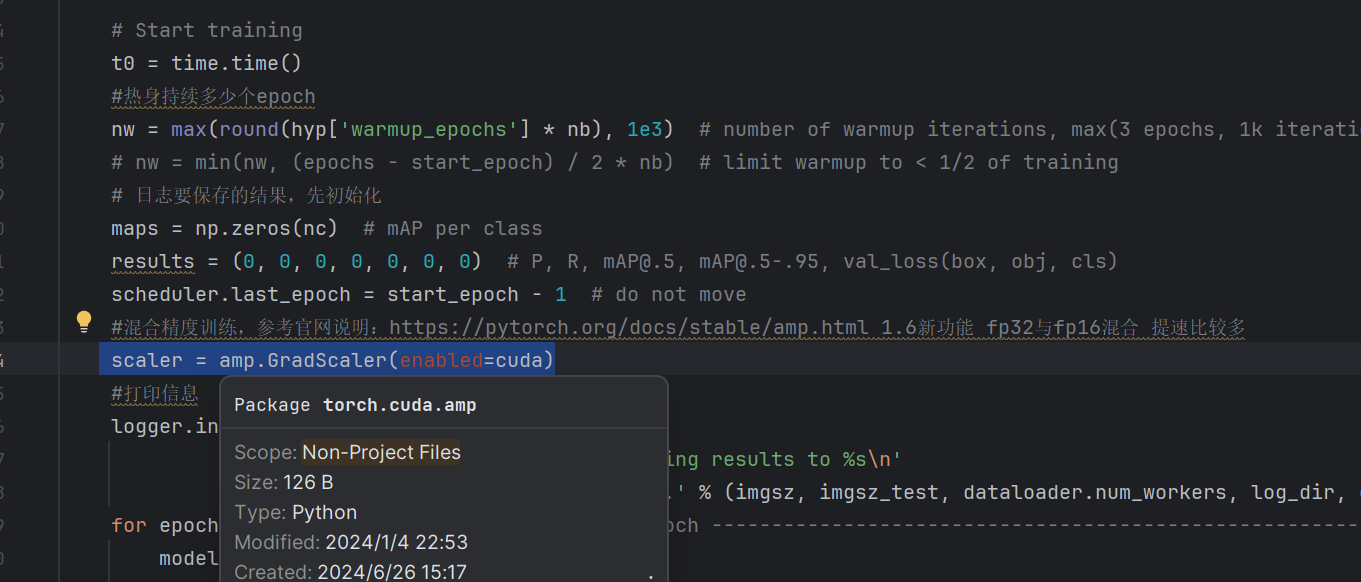Click the commented '# nw = min(nw,' line
Image resolution: width=1361 pixels, height=582 pixels.
coord(615,162)
